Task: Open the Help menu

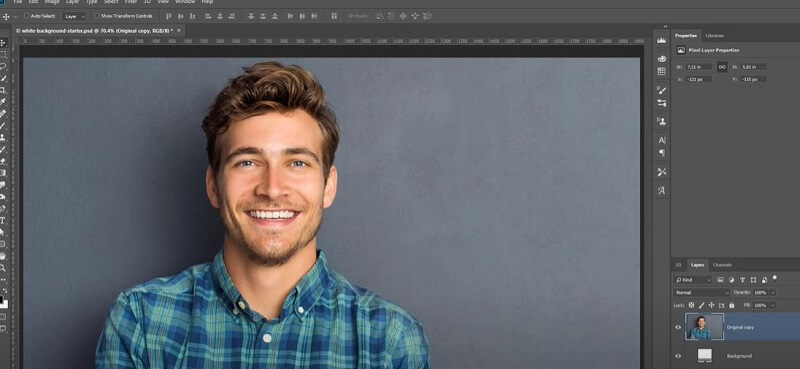Action: (207, 2)
